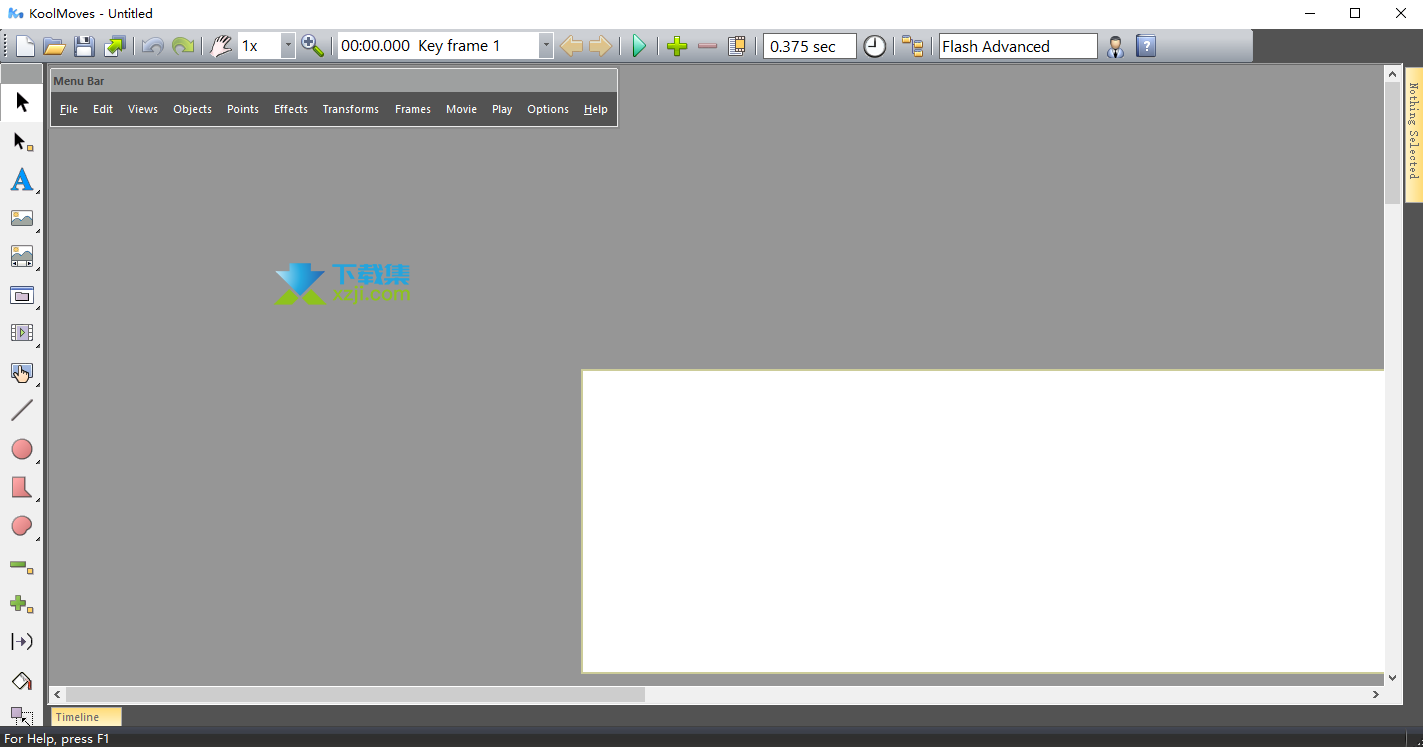The image size is (1423, 747).
Task: Click the hand pan tool icon
Action: [x=221, y=46]
